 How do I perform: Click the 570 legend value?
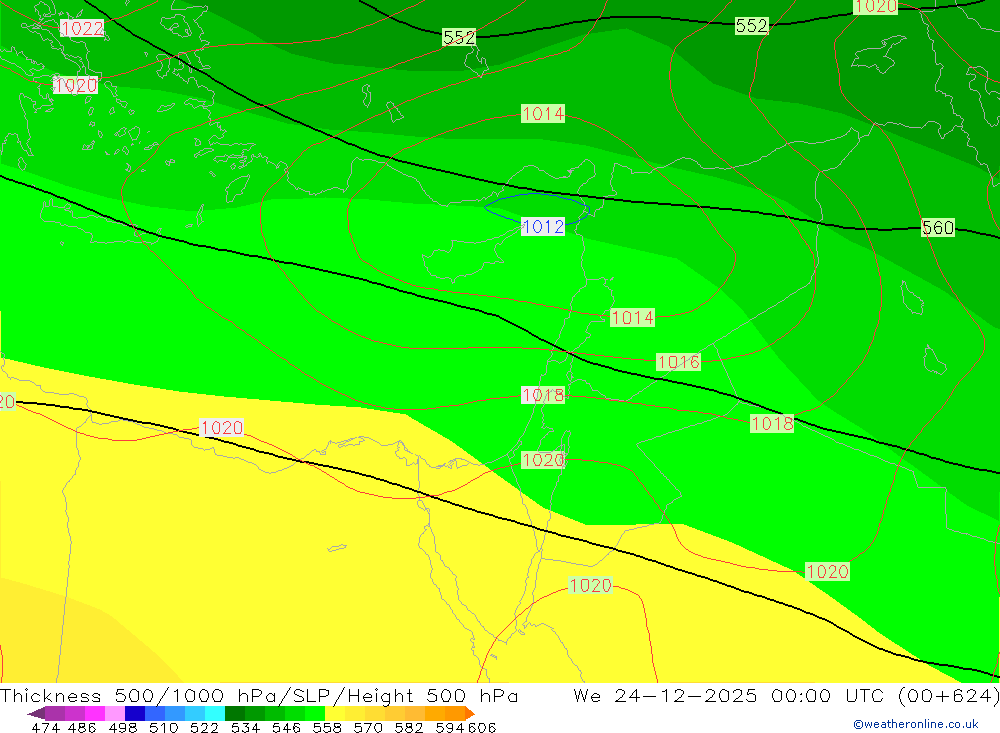368,728
